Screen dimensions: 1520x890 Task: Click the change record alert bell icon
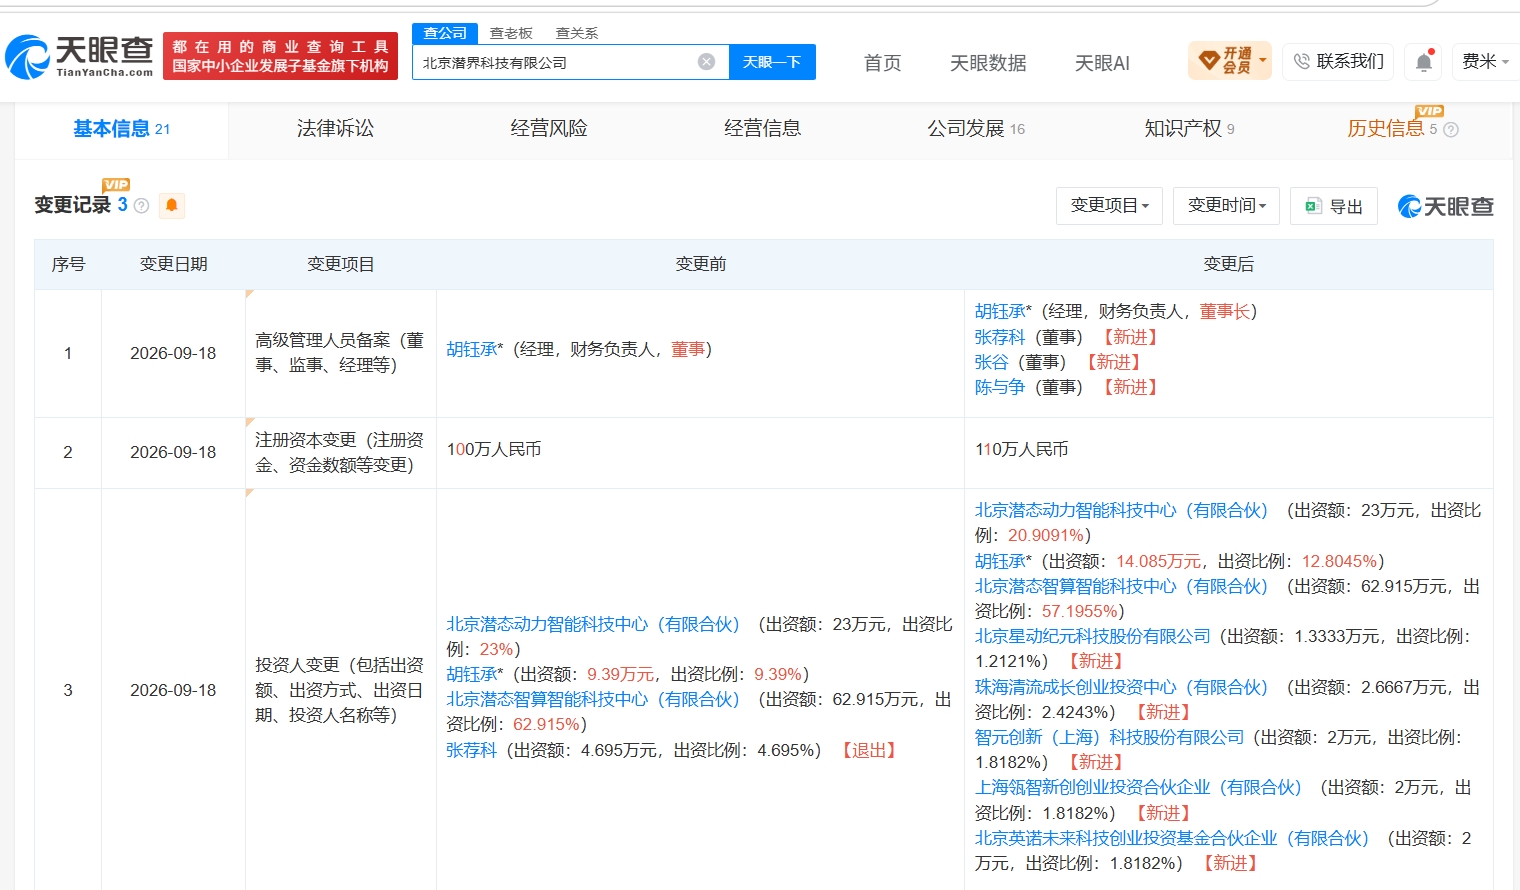[x=172, y=205]
